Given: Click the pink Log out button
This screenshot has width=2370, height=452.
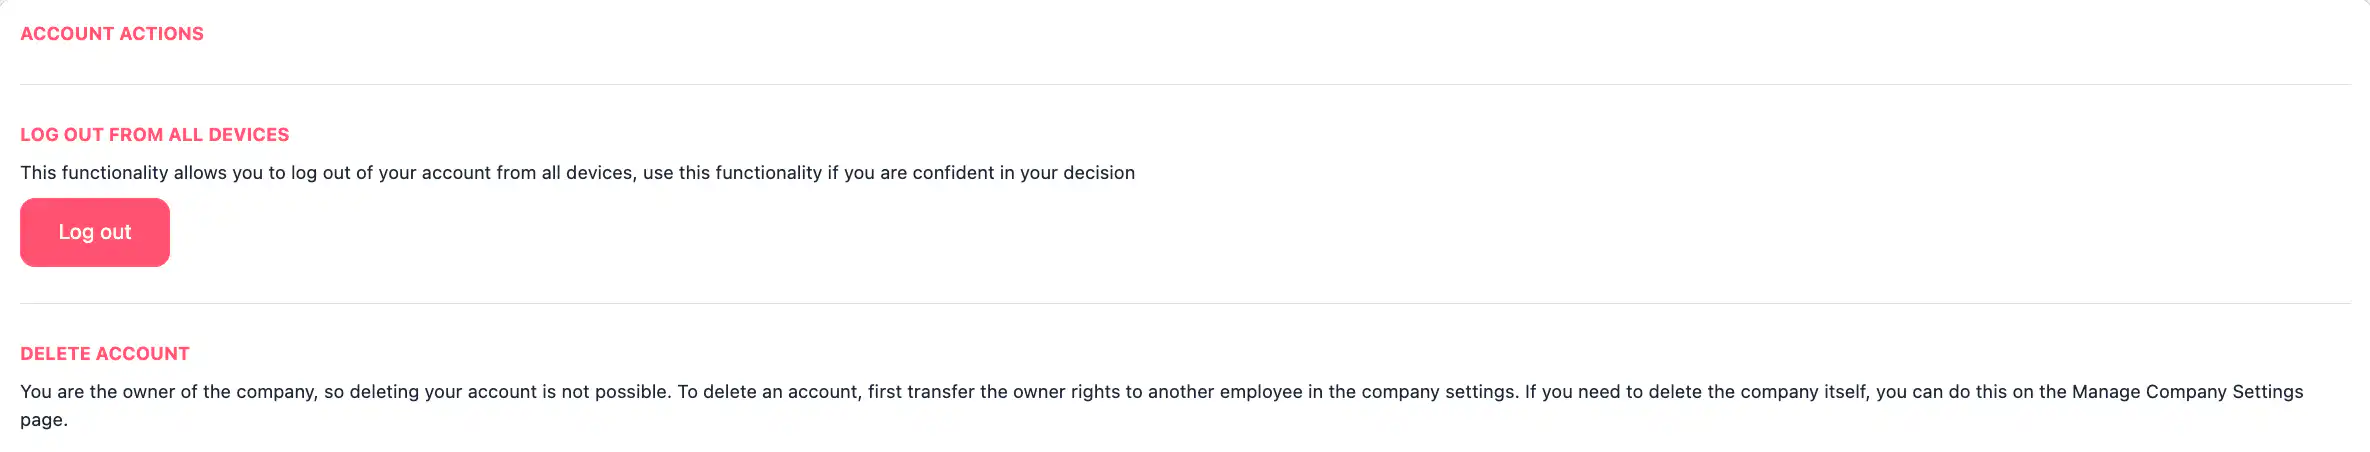Looking at the screenshot, I should click(x=95, y=232).
